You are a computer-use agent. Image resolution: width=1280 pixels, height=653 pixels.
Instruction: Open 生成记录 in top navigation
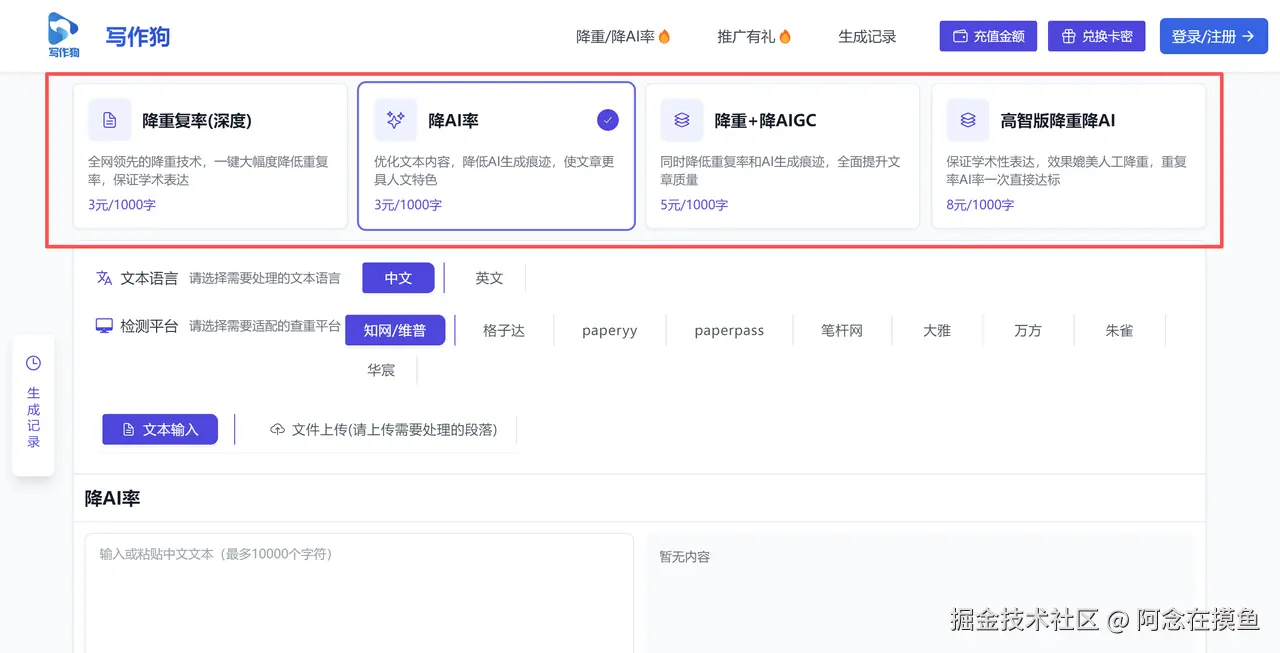tap(867, 36)
